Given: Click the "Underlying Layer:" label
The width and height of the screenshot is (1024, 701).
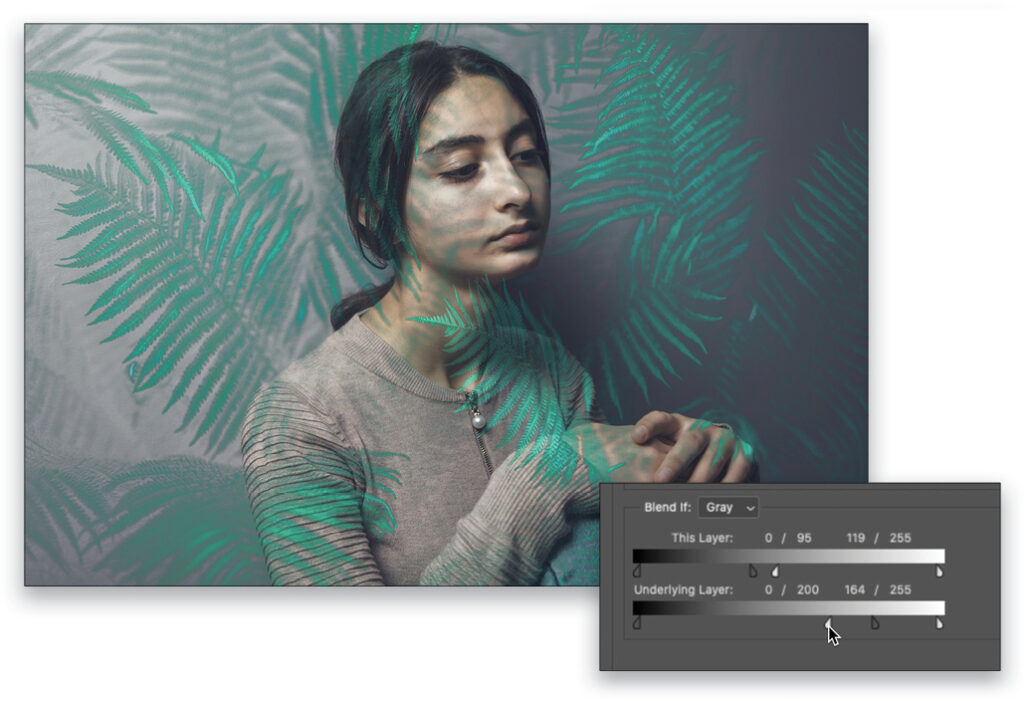Looking at the screenshot, I should 683,589.
